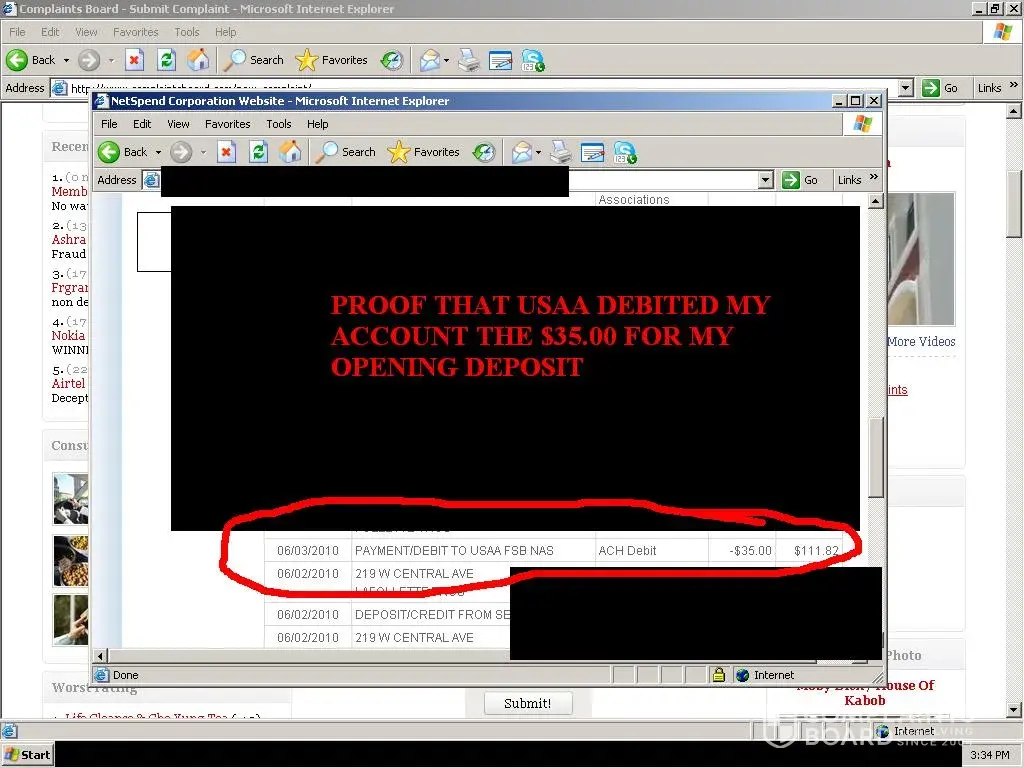Expand Mail dropdown arrow in NetSpend toolbar

pos(539,153)
